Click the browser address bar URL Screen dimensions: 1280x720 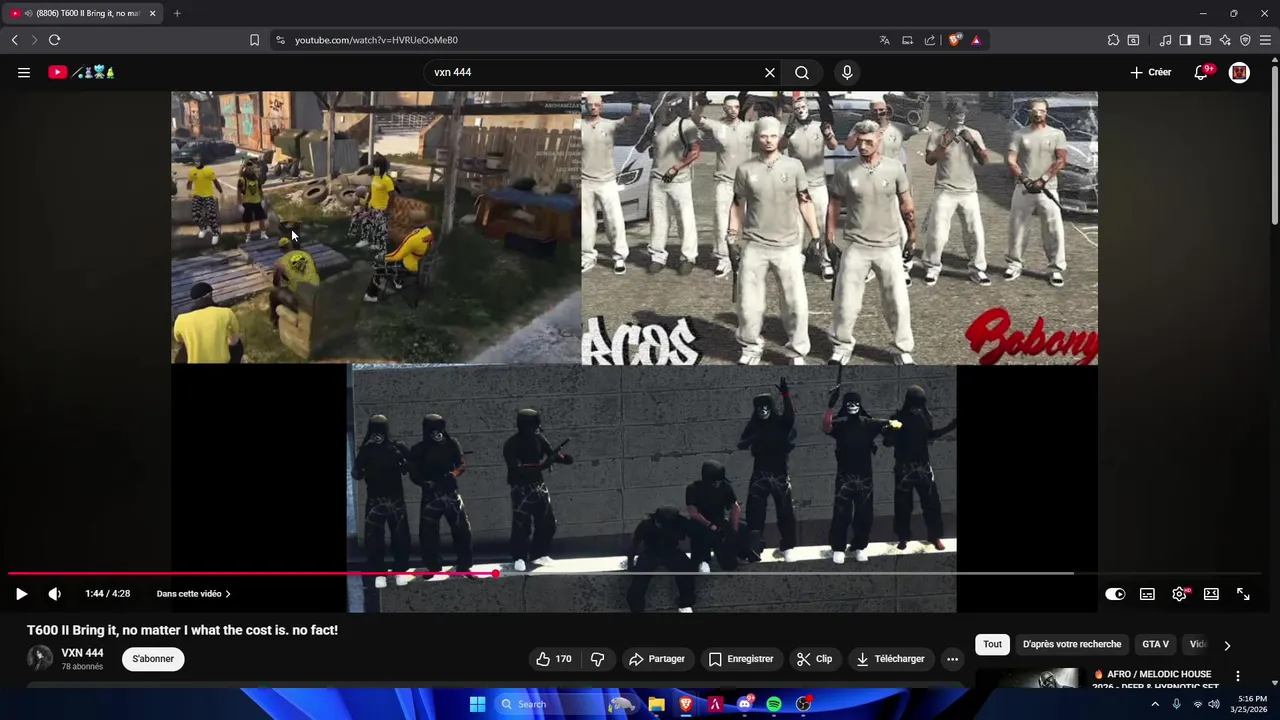coord(376,40)
